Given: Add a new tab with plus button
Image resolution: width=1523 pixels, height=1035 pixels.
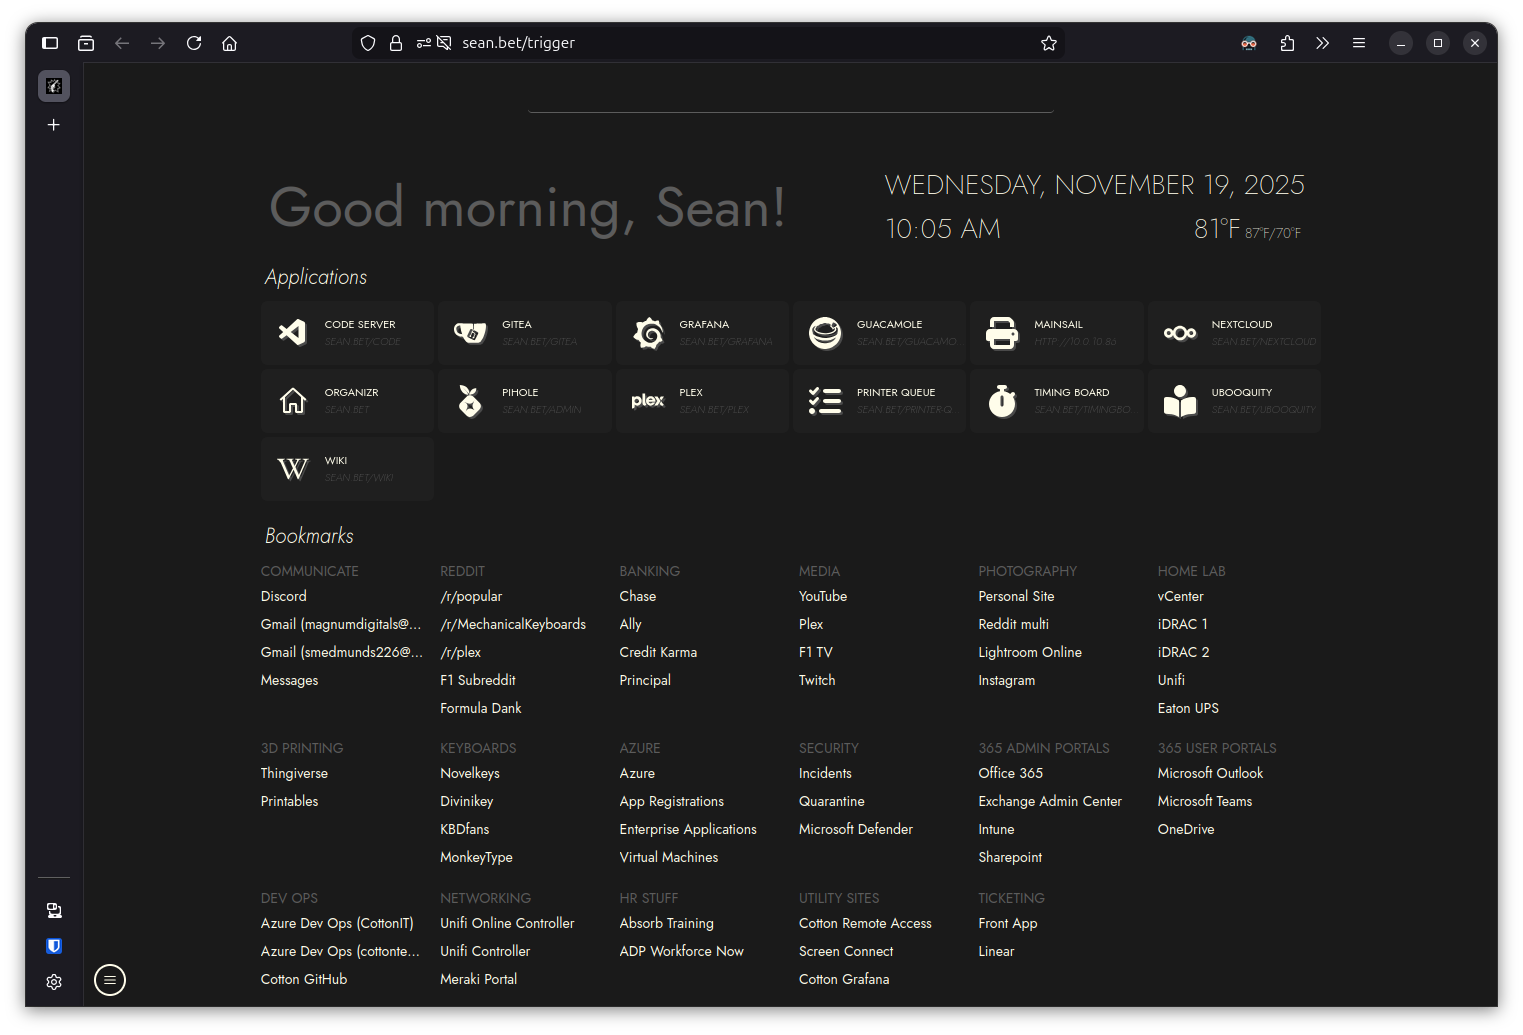Looking at the screenshot, I should point(54,125).
